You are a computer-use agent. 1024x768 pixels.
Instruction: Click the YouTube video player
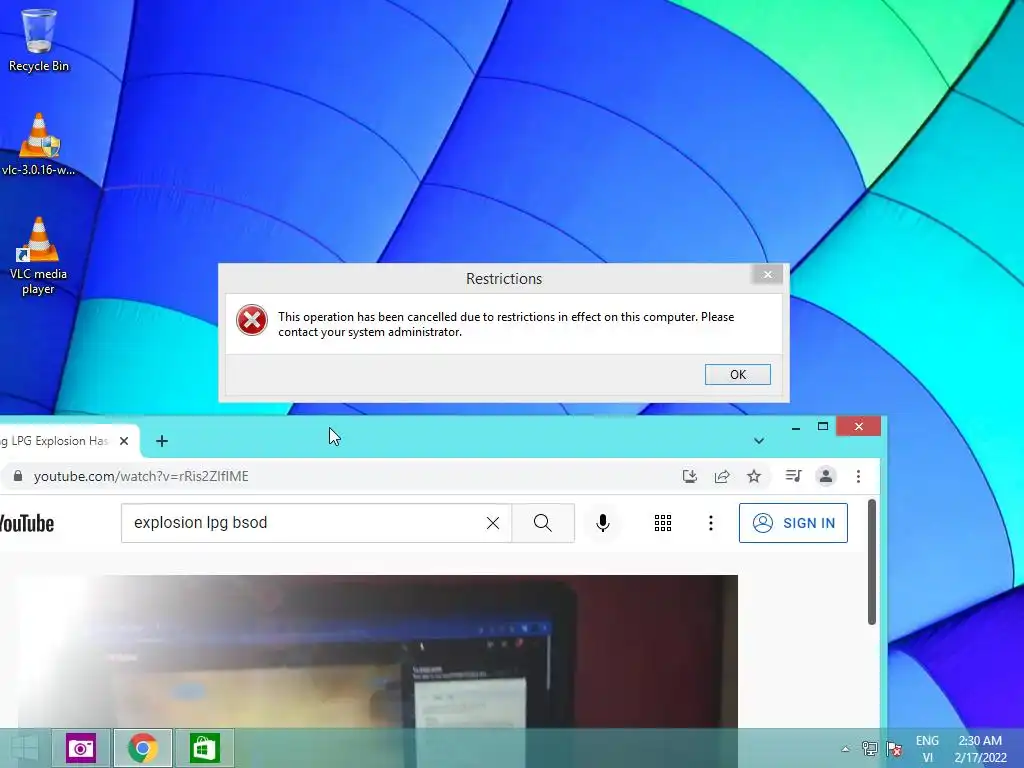(377, 651)
